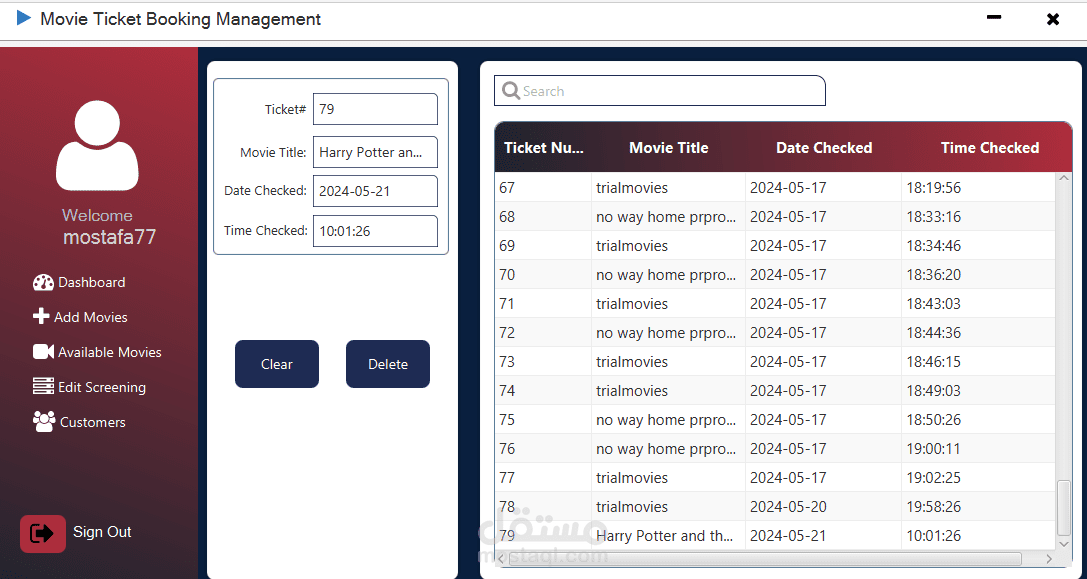
Task: Focus the Ticket# field
Action: pos(375,109)
